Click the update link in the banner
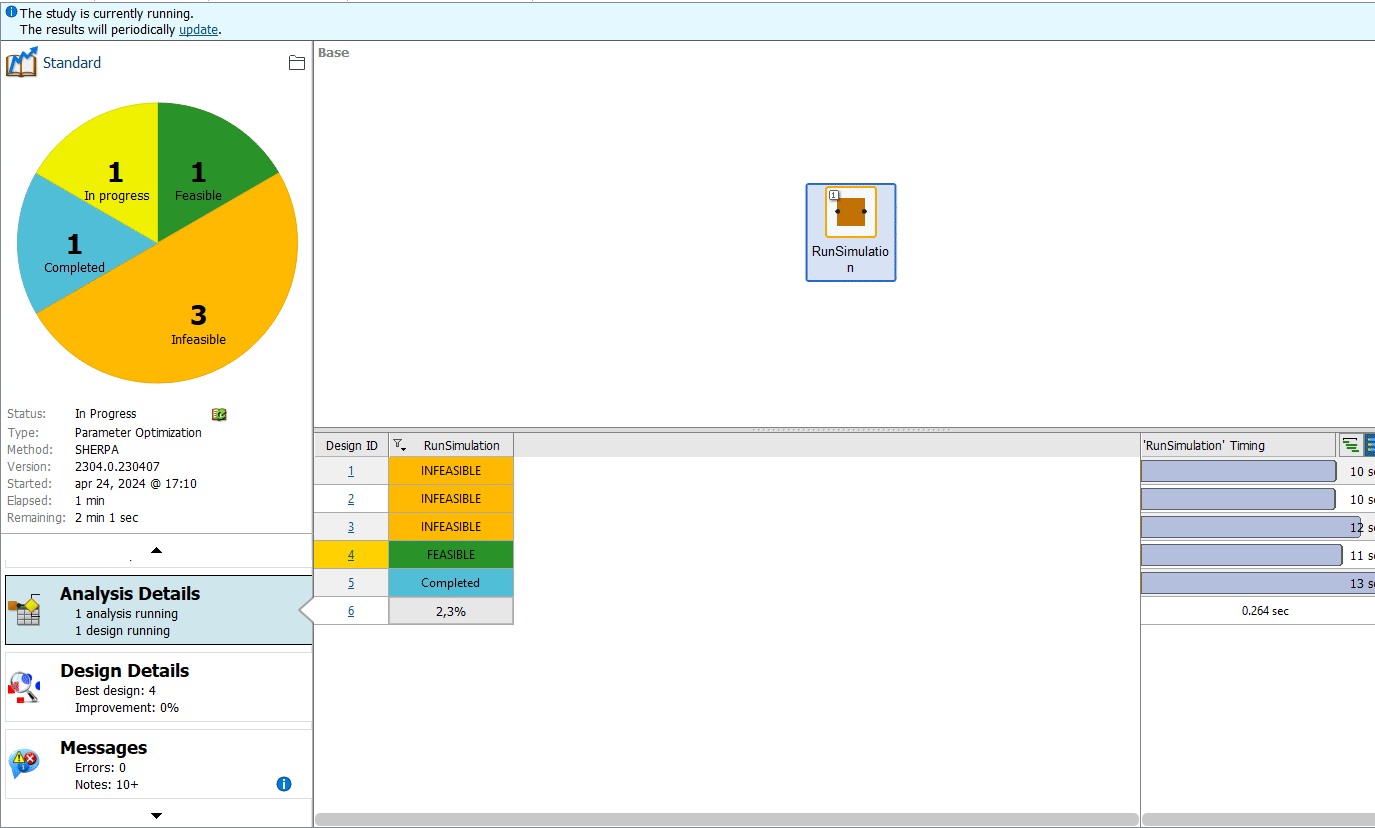 [198, 30]
